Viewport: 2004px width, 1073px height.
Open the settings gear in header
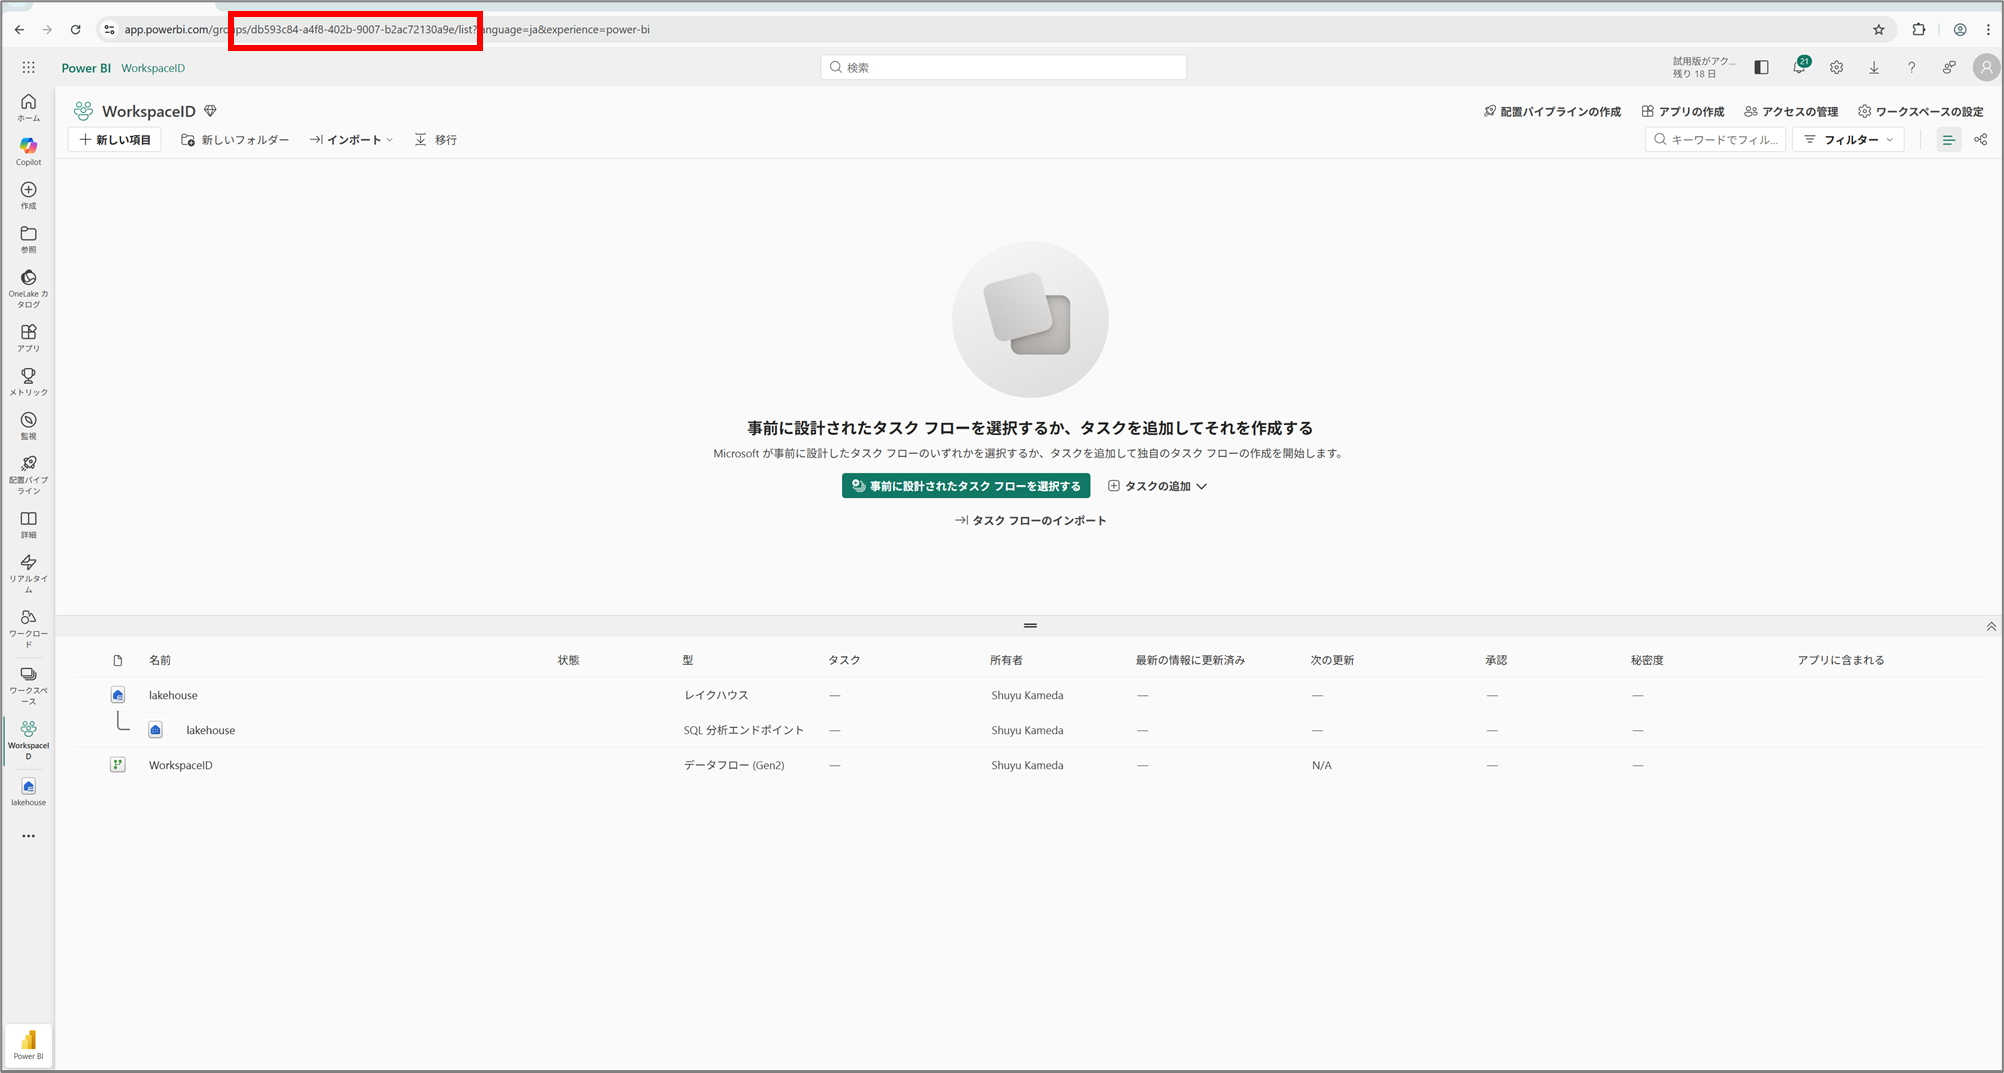coord(1836,68)
